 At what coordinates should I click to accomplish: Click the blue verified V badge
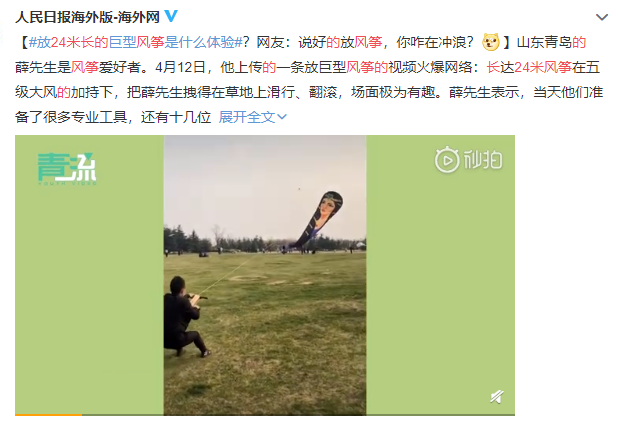(x=171, y=16)
